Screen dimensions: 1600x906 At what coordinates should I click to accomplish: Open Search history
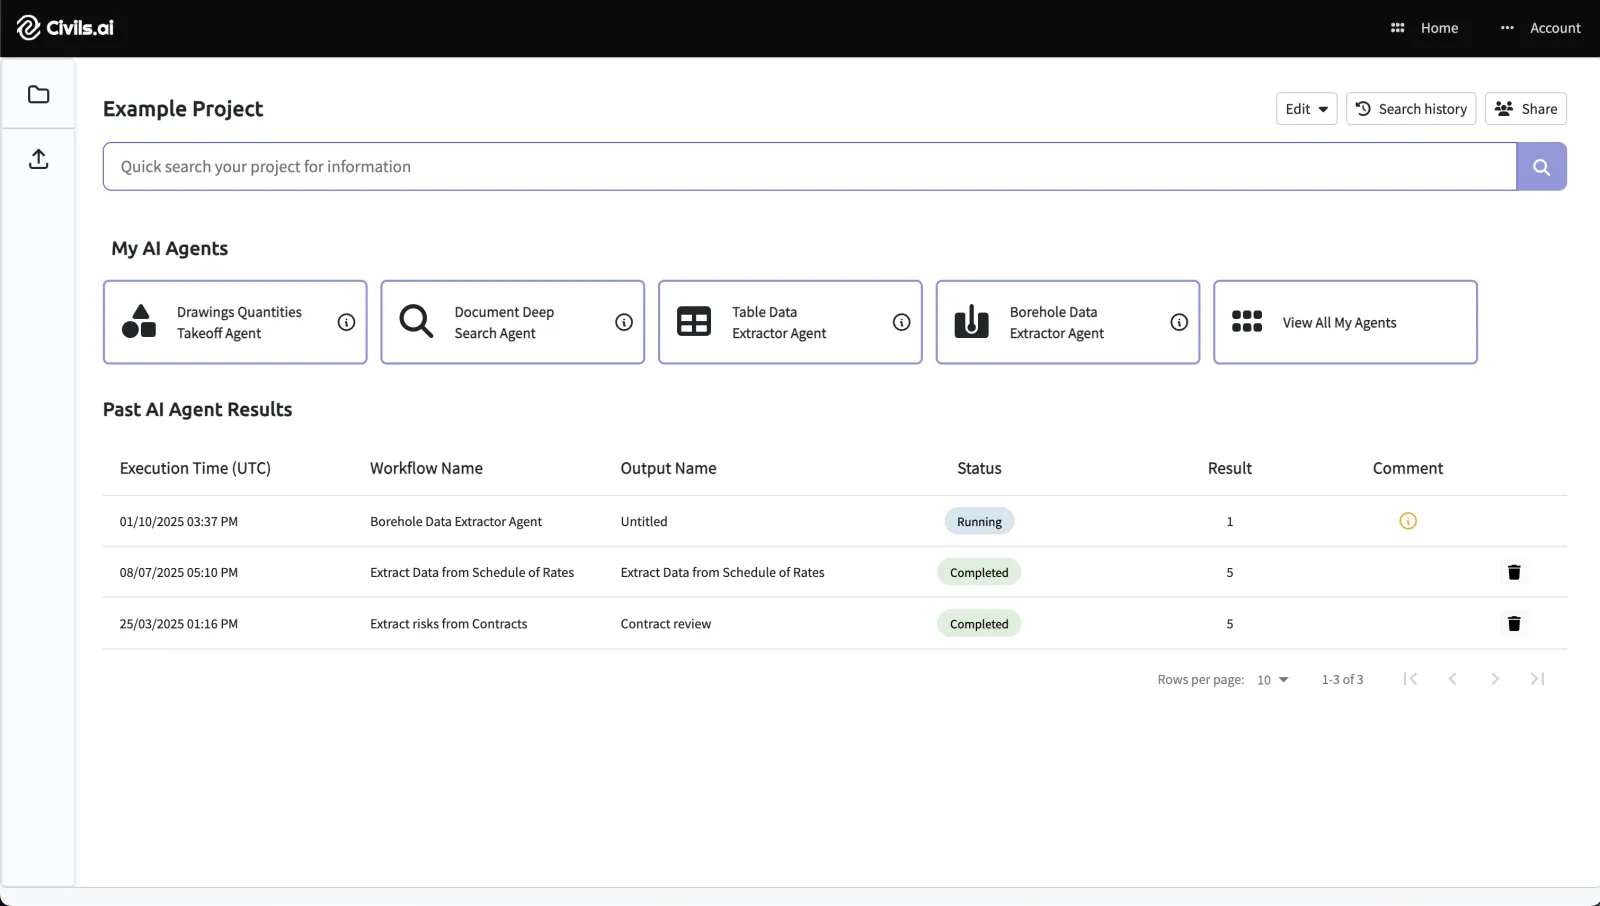pyautogui.click(x=1411, y=109)
